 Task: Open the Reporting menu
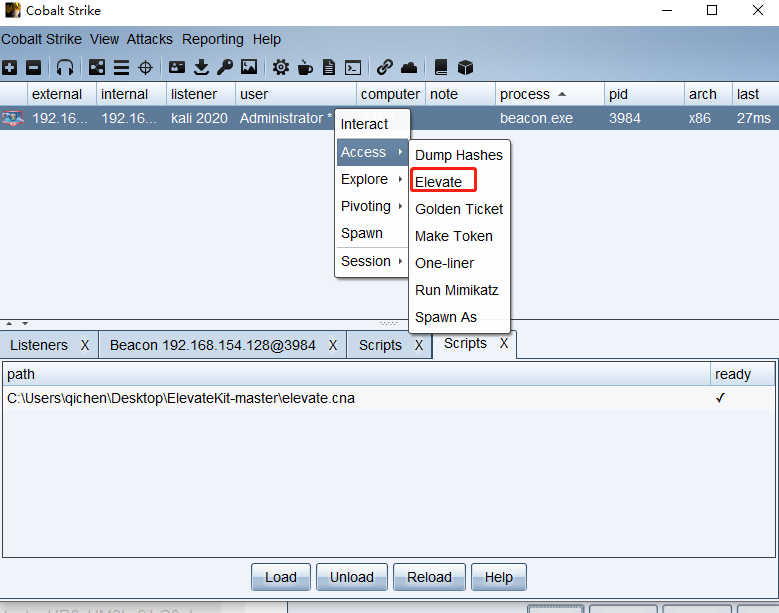(213, 39)
